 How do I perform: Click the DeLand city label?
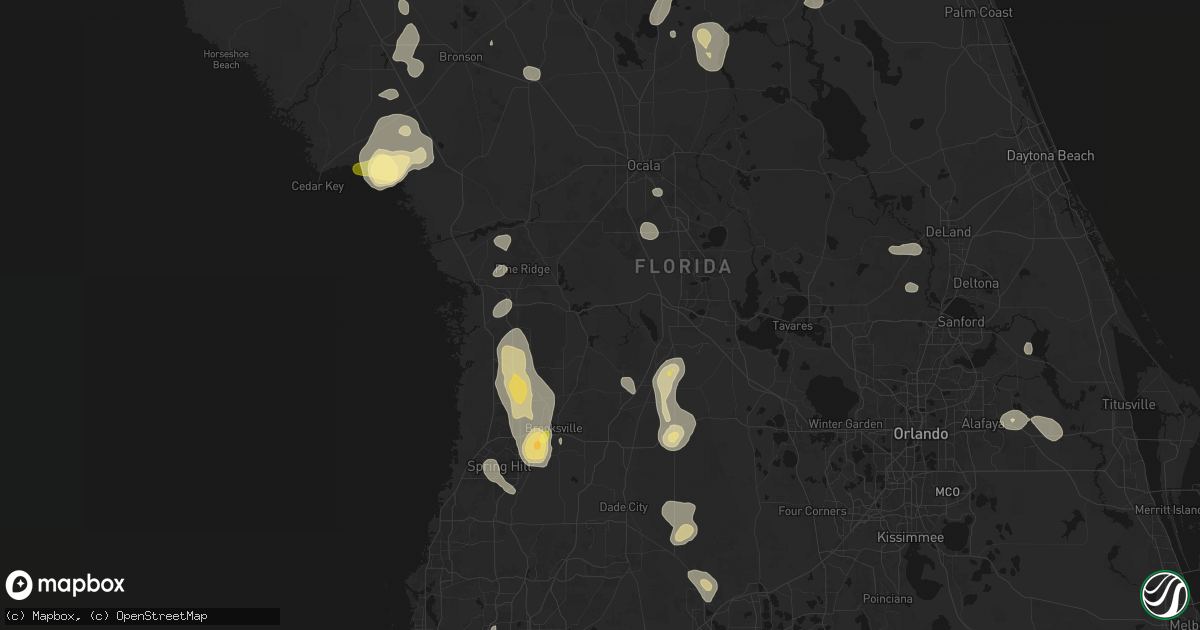point(948,232)
